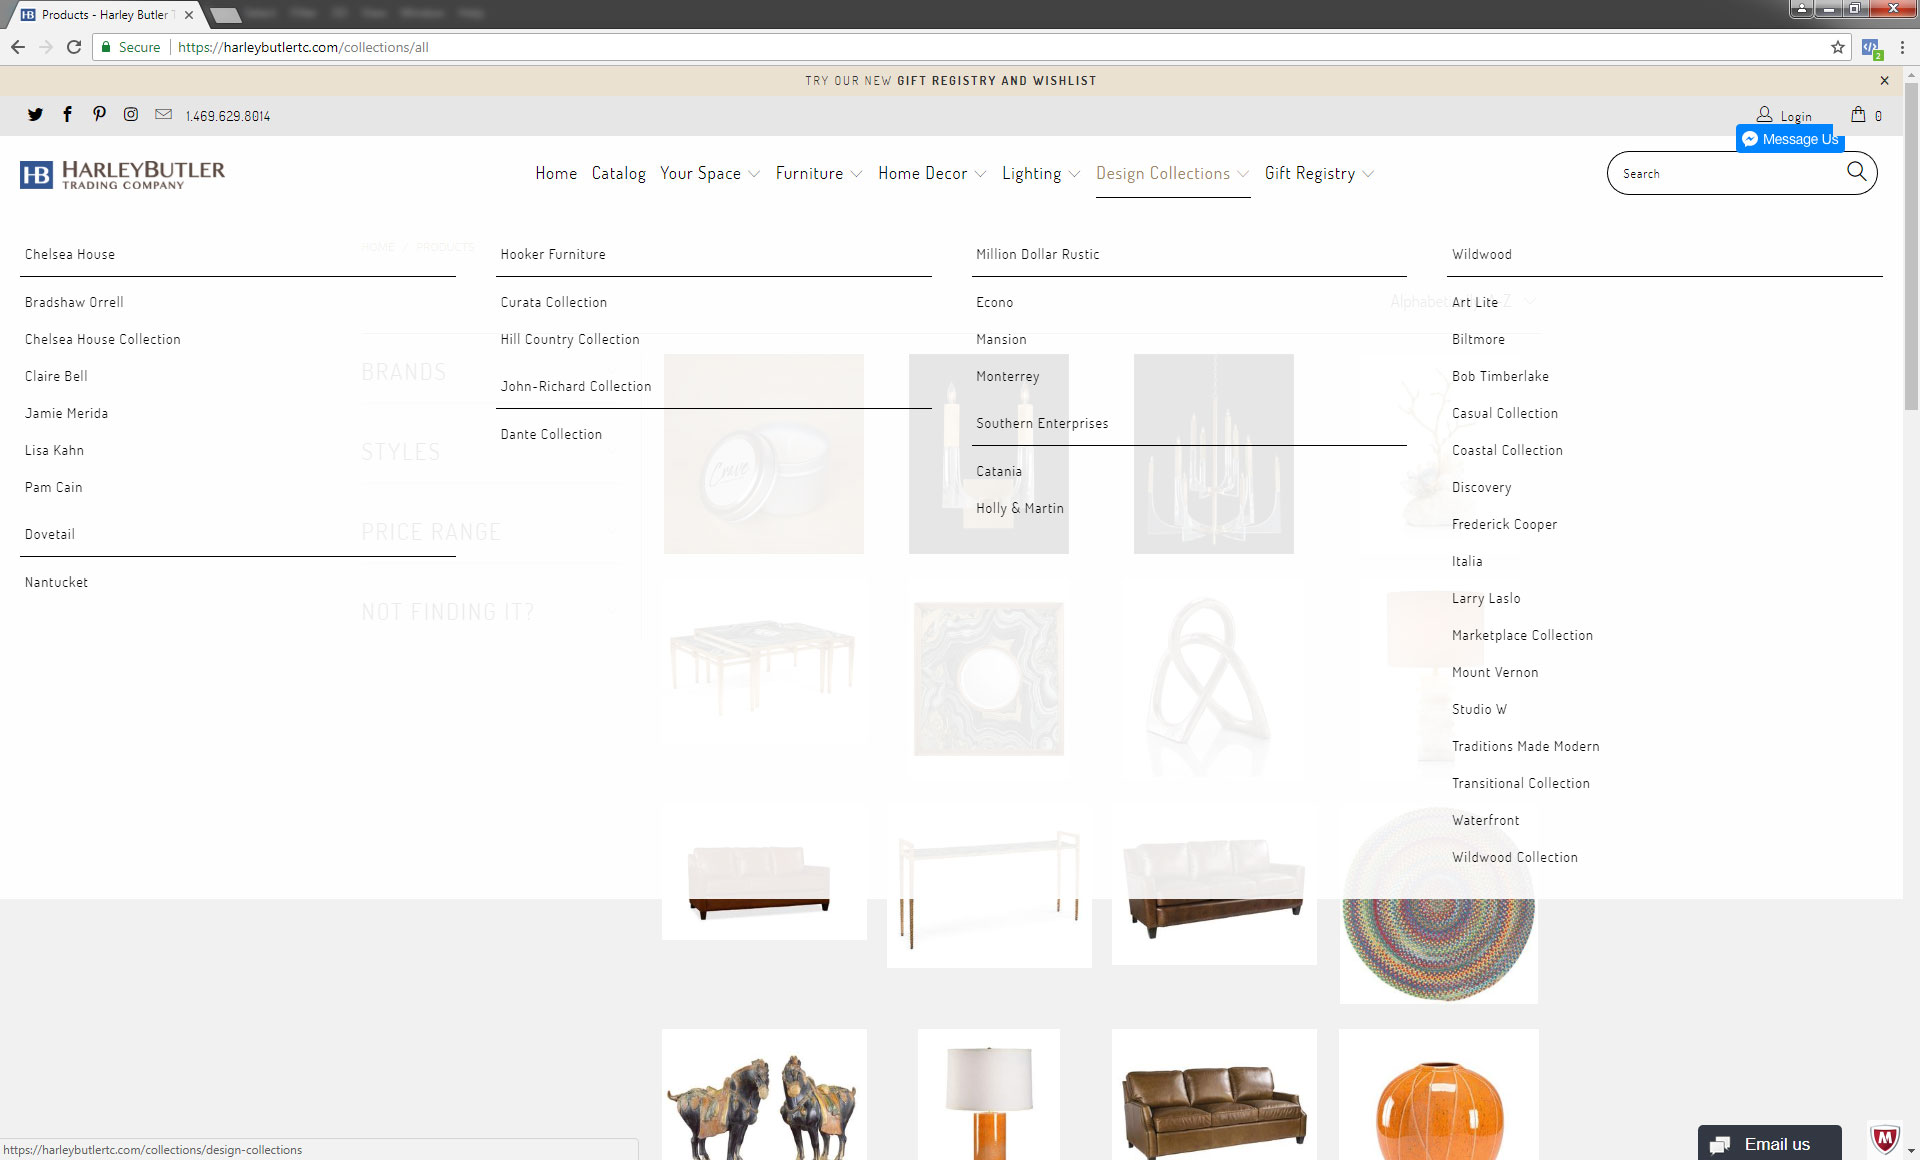1920x1160 pixels.
Task: Open the Catalog menu item
Action: pos(619,173)
